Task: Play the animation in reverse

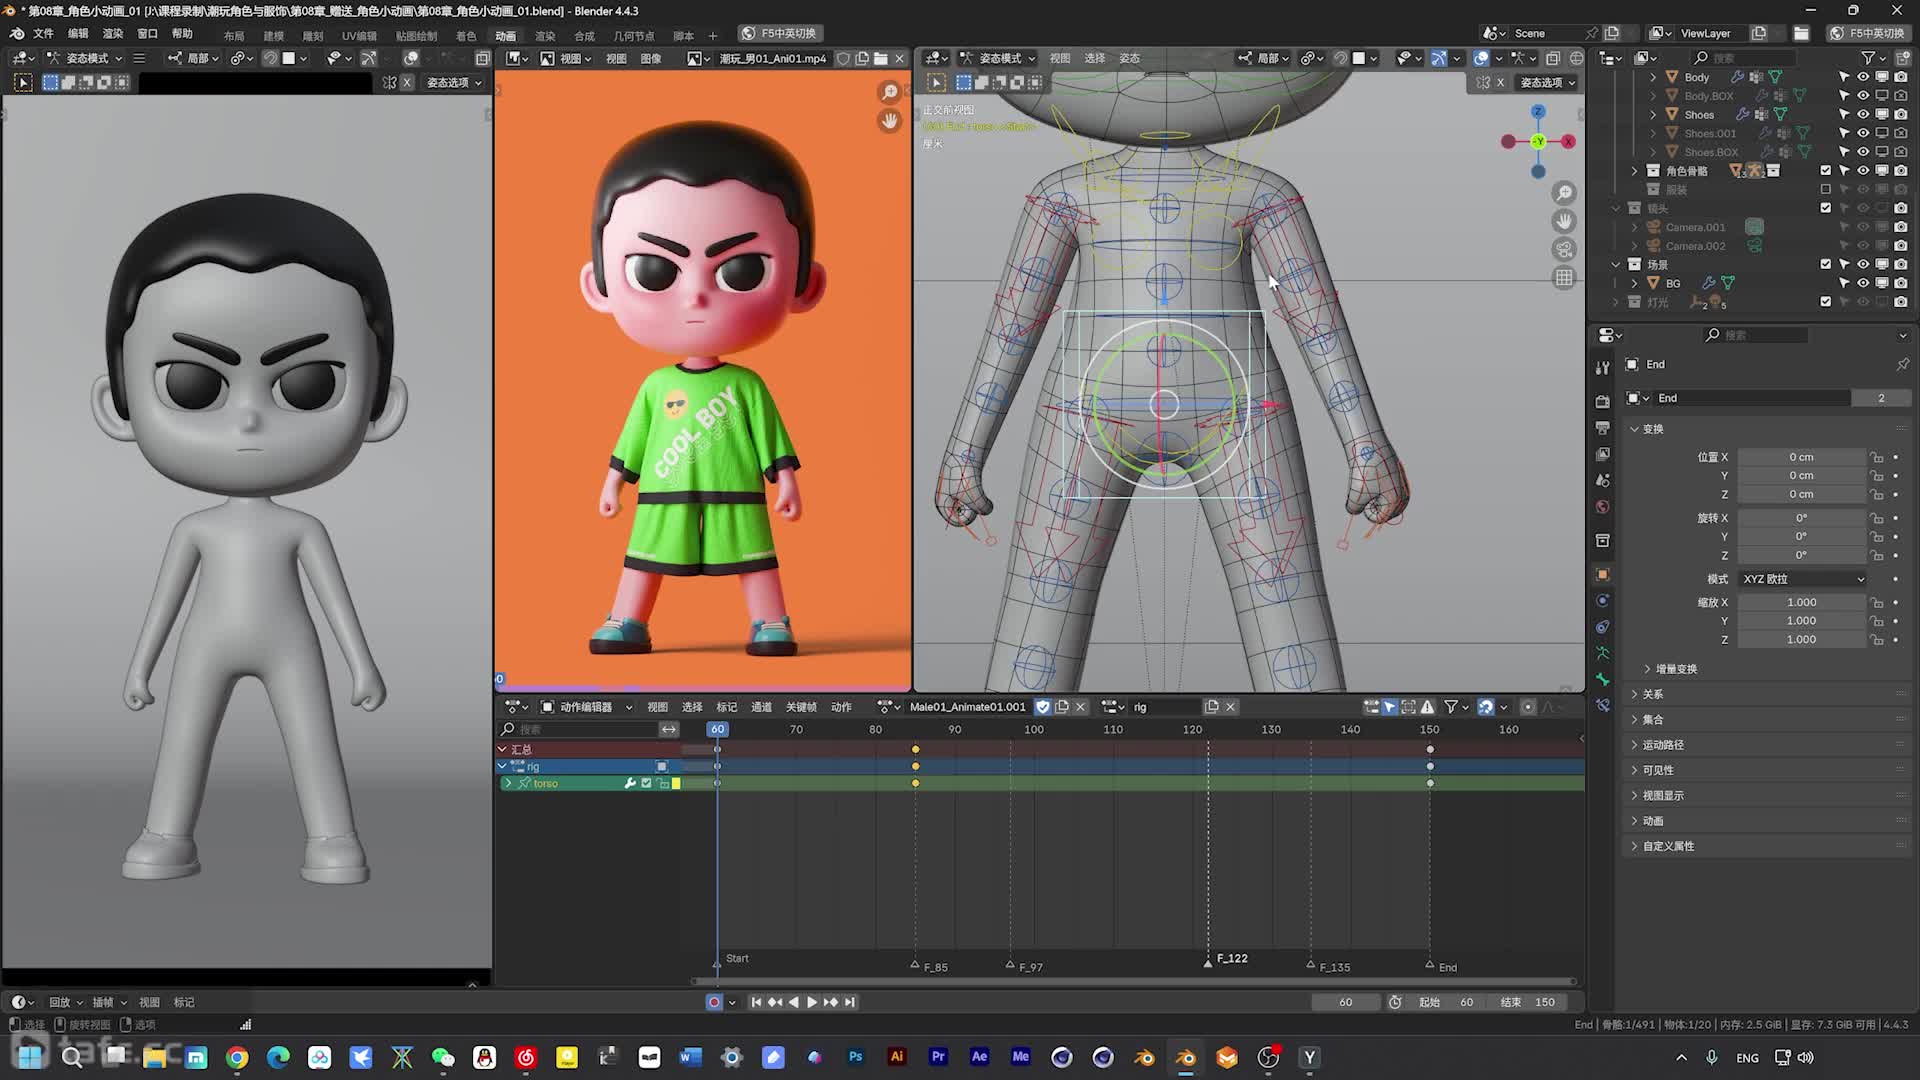Action: pyautogui.click(x=794, y=1002)
